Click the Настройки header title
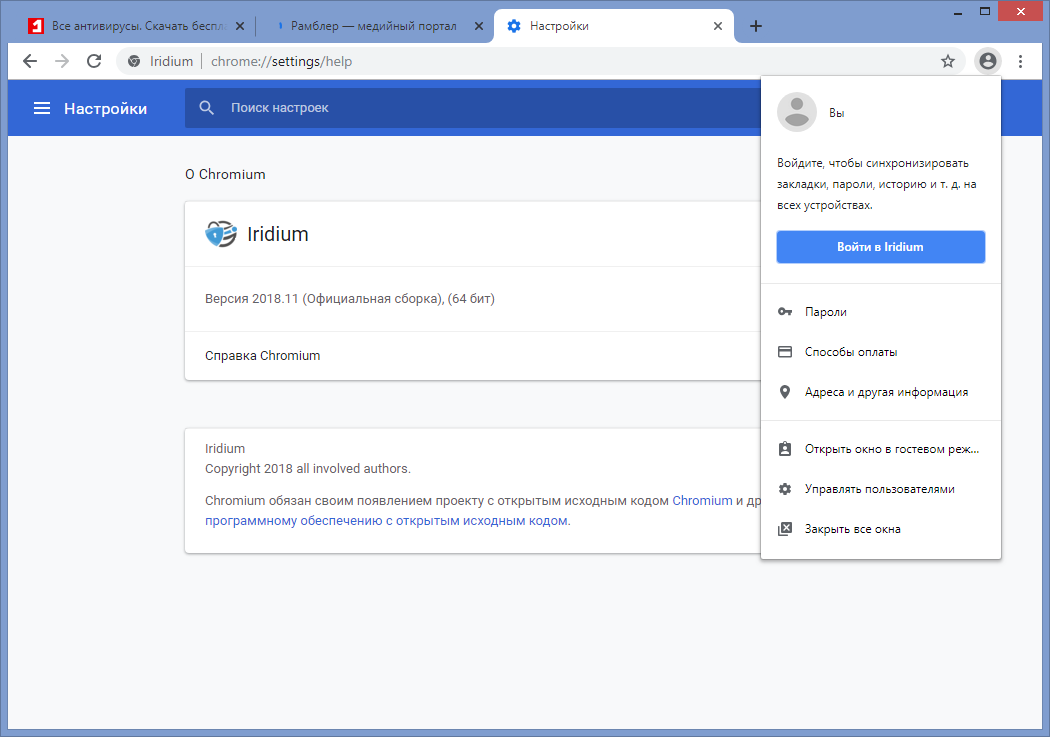Viewport: 1050px width, 737px height. point(106,109)
